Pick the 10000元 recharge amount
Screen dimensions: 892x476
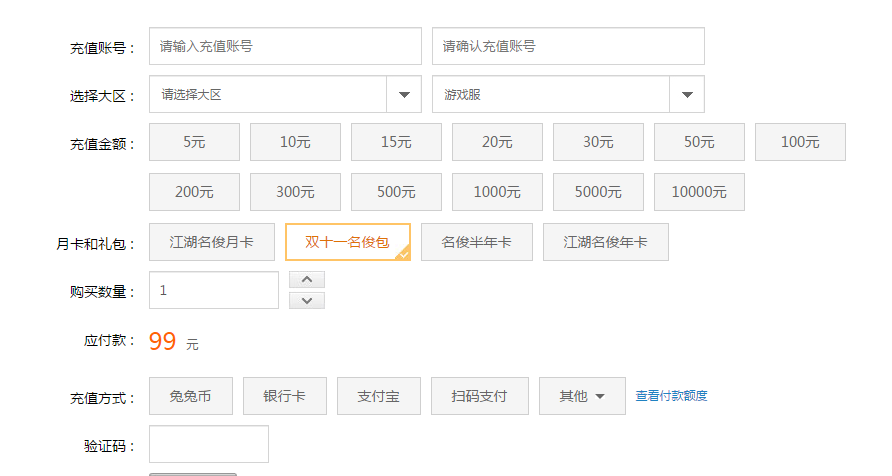pyautogui.click(x=699, y=192)
